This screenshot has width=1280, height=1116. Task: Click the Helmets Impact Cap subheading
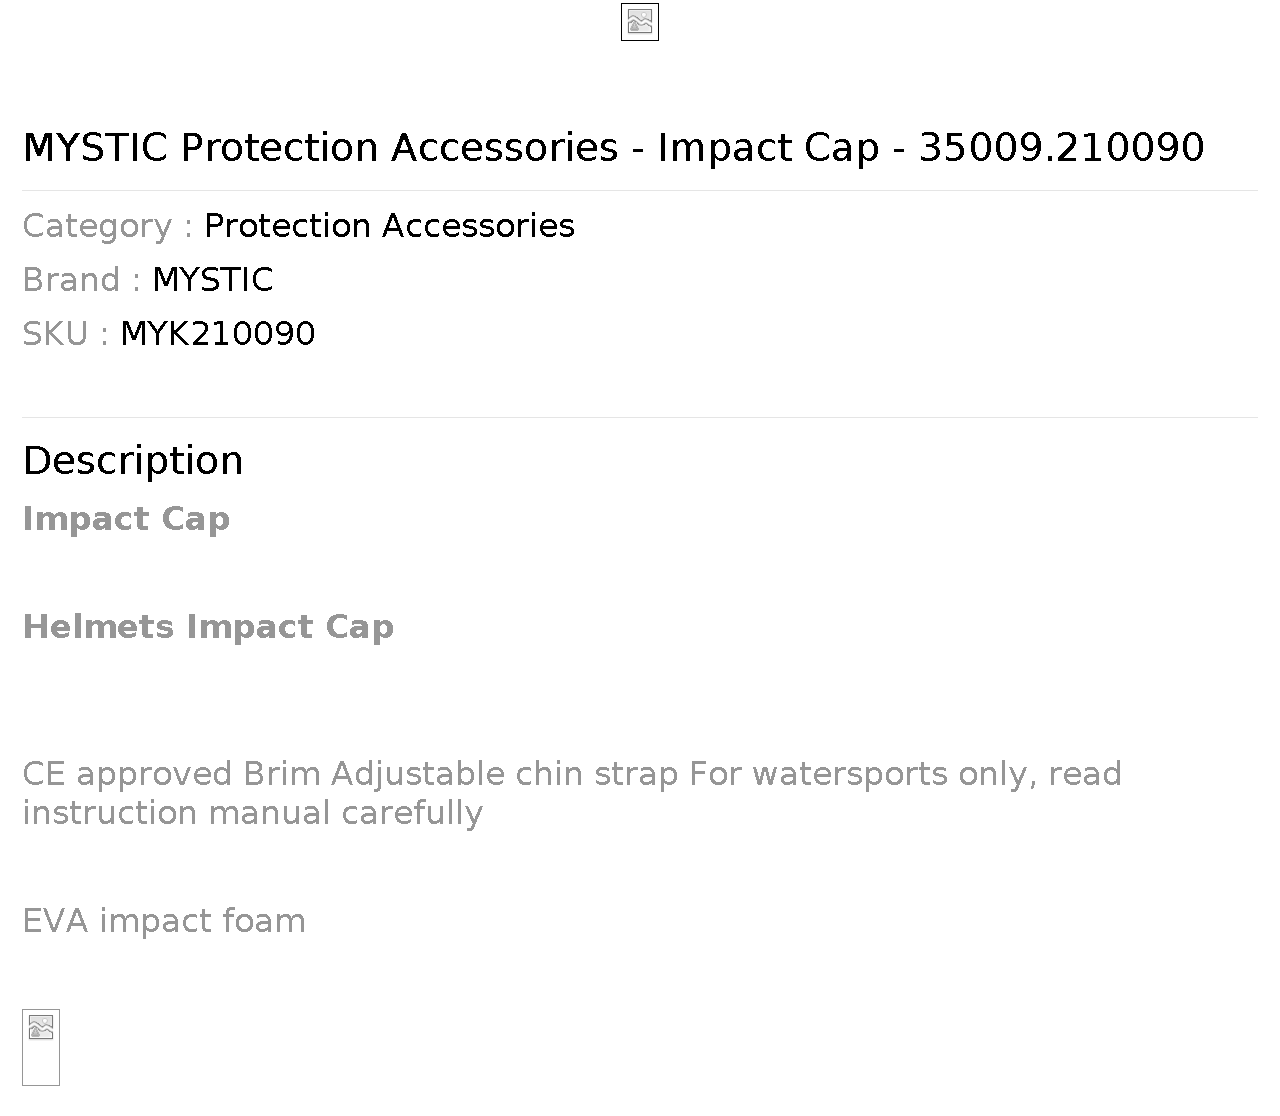click(208, 627)
